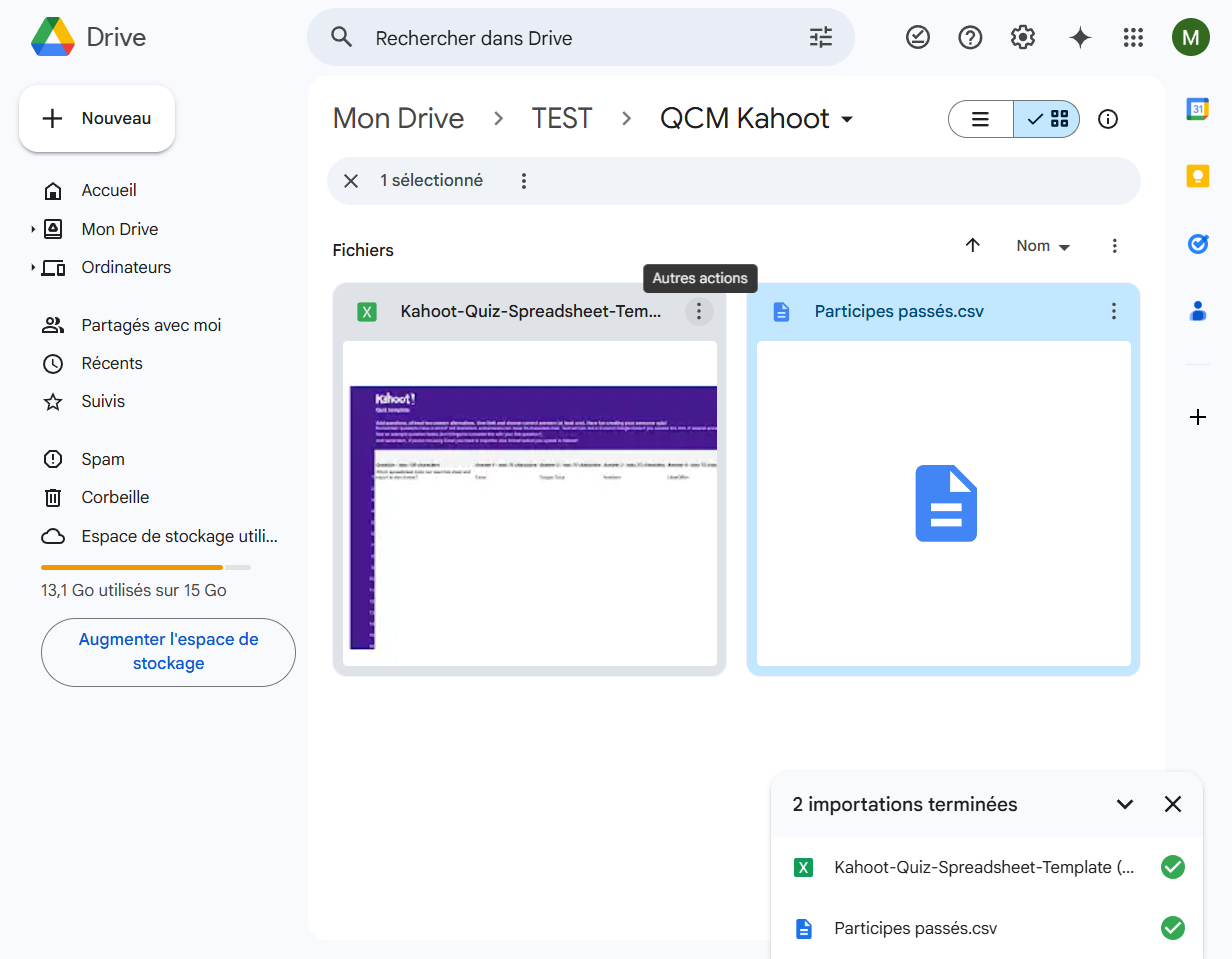
Task: Navigate to TEST breadcrumb
Action: pos(562,119)
